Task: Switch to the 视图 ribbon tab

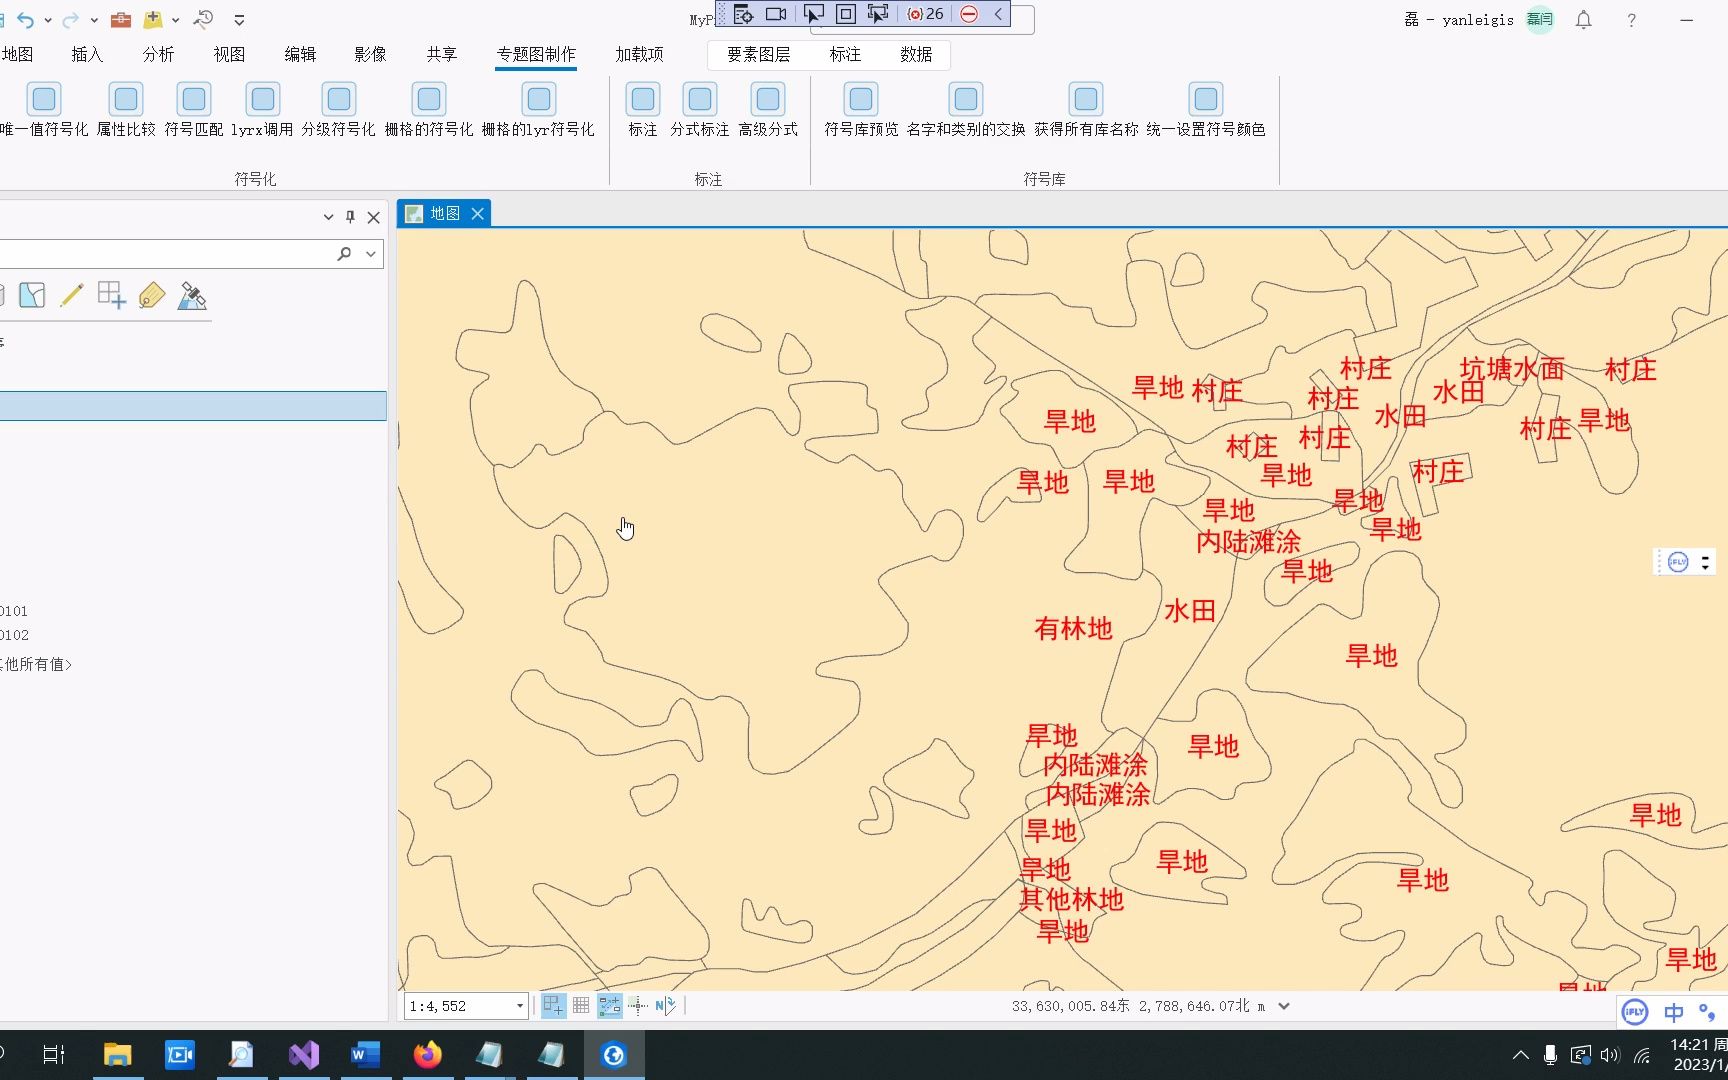Action: click(x=228, y=55)
